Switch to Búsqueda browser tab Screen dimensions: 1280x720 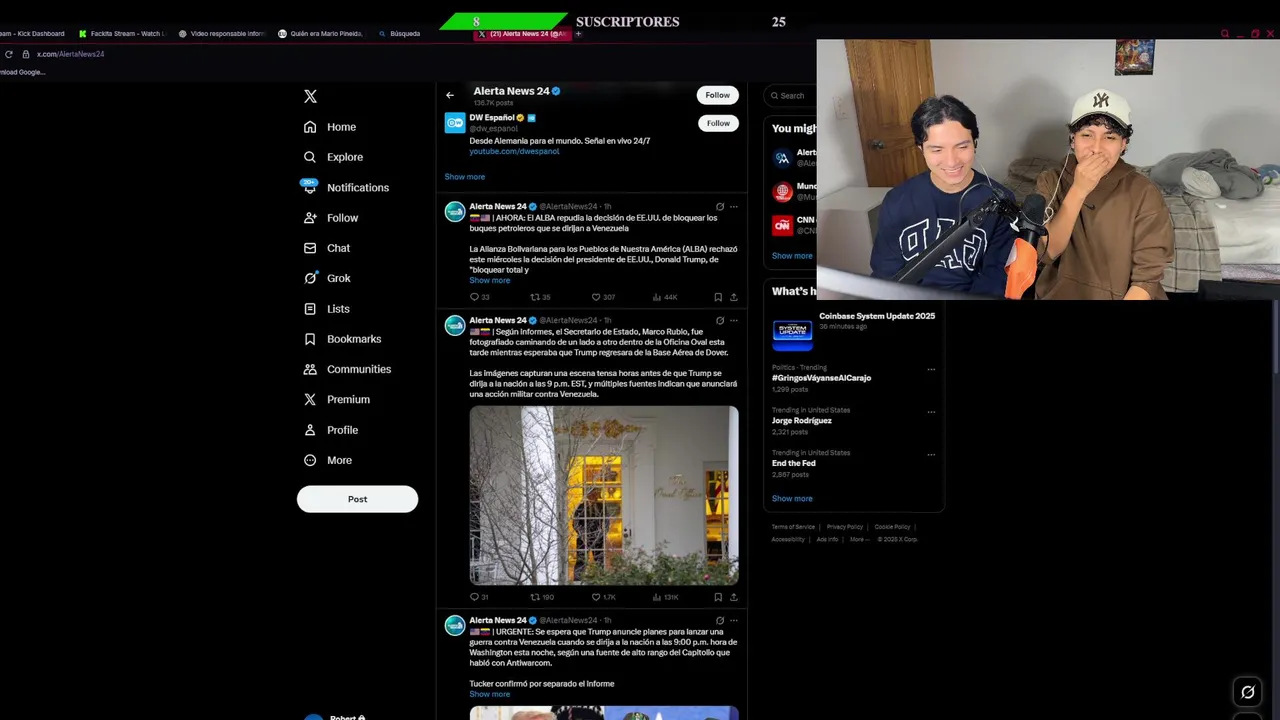(400, 33)
